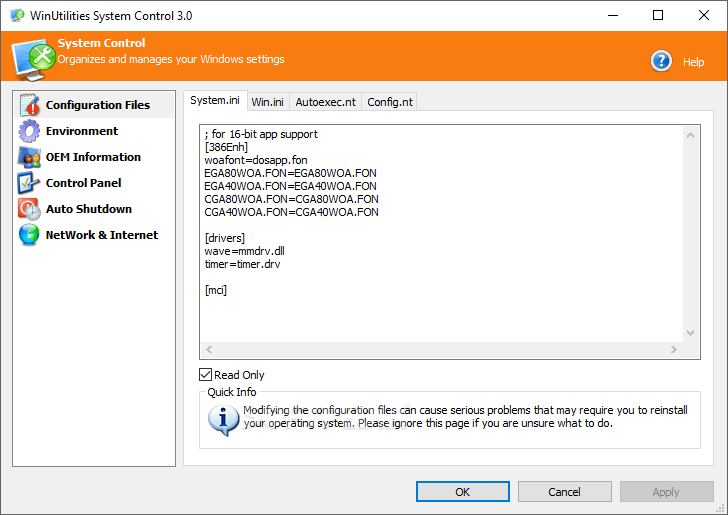This screenshot has width=728, height=515.
Task: Click the line "EGA40WOA.FON=EGA40WOA.FON"
Action: (291, 186)
